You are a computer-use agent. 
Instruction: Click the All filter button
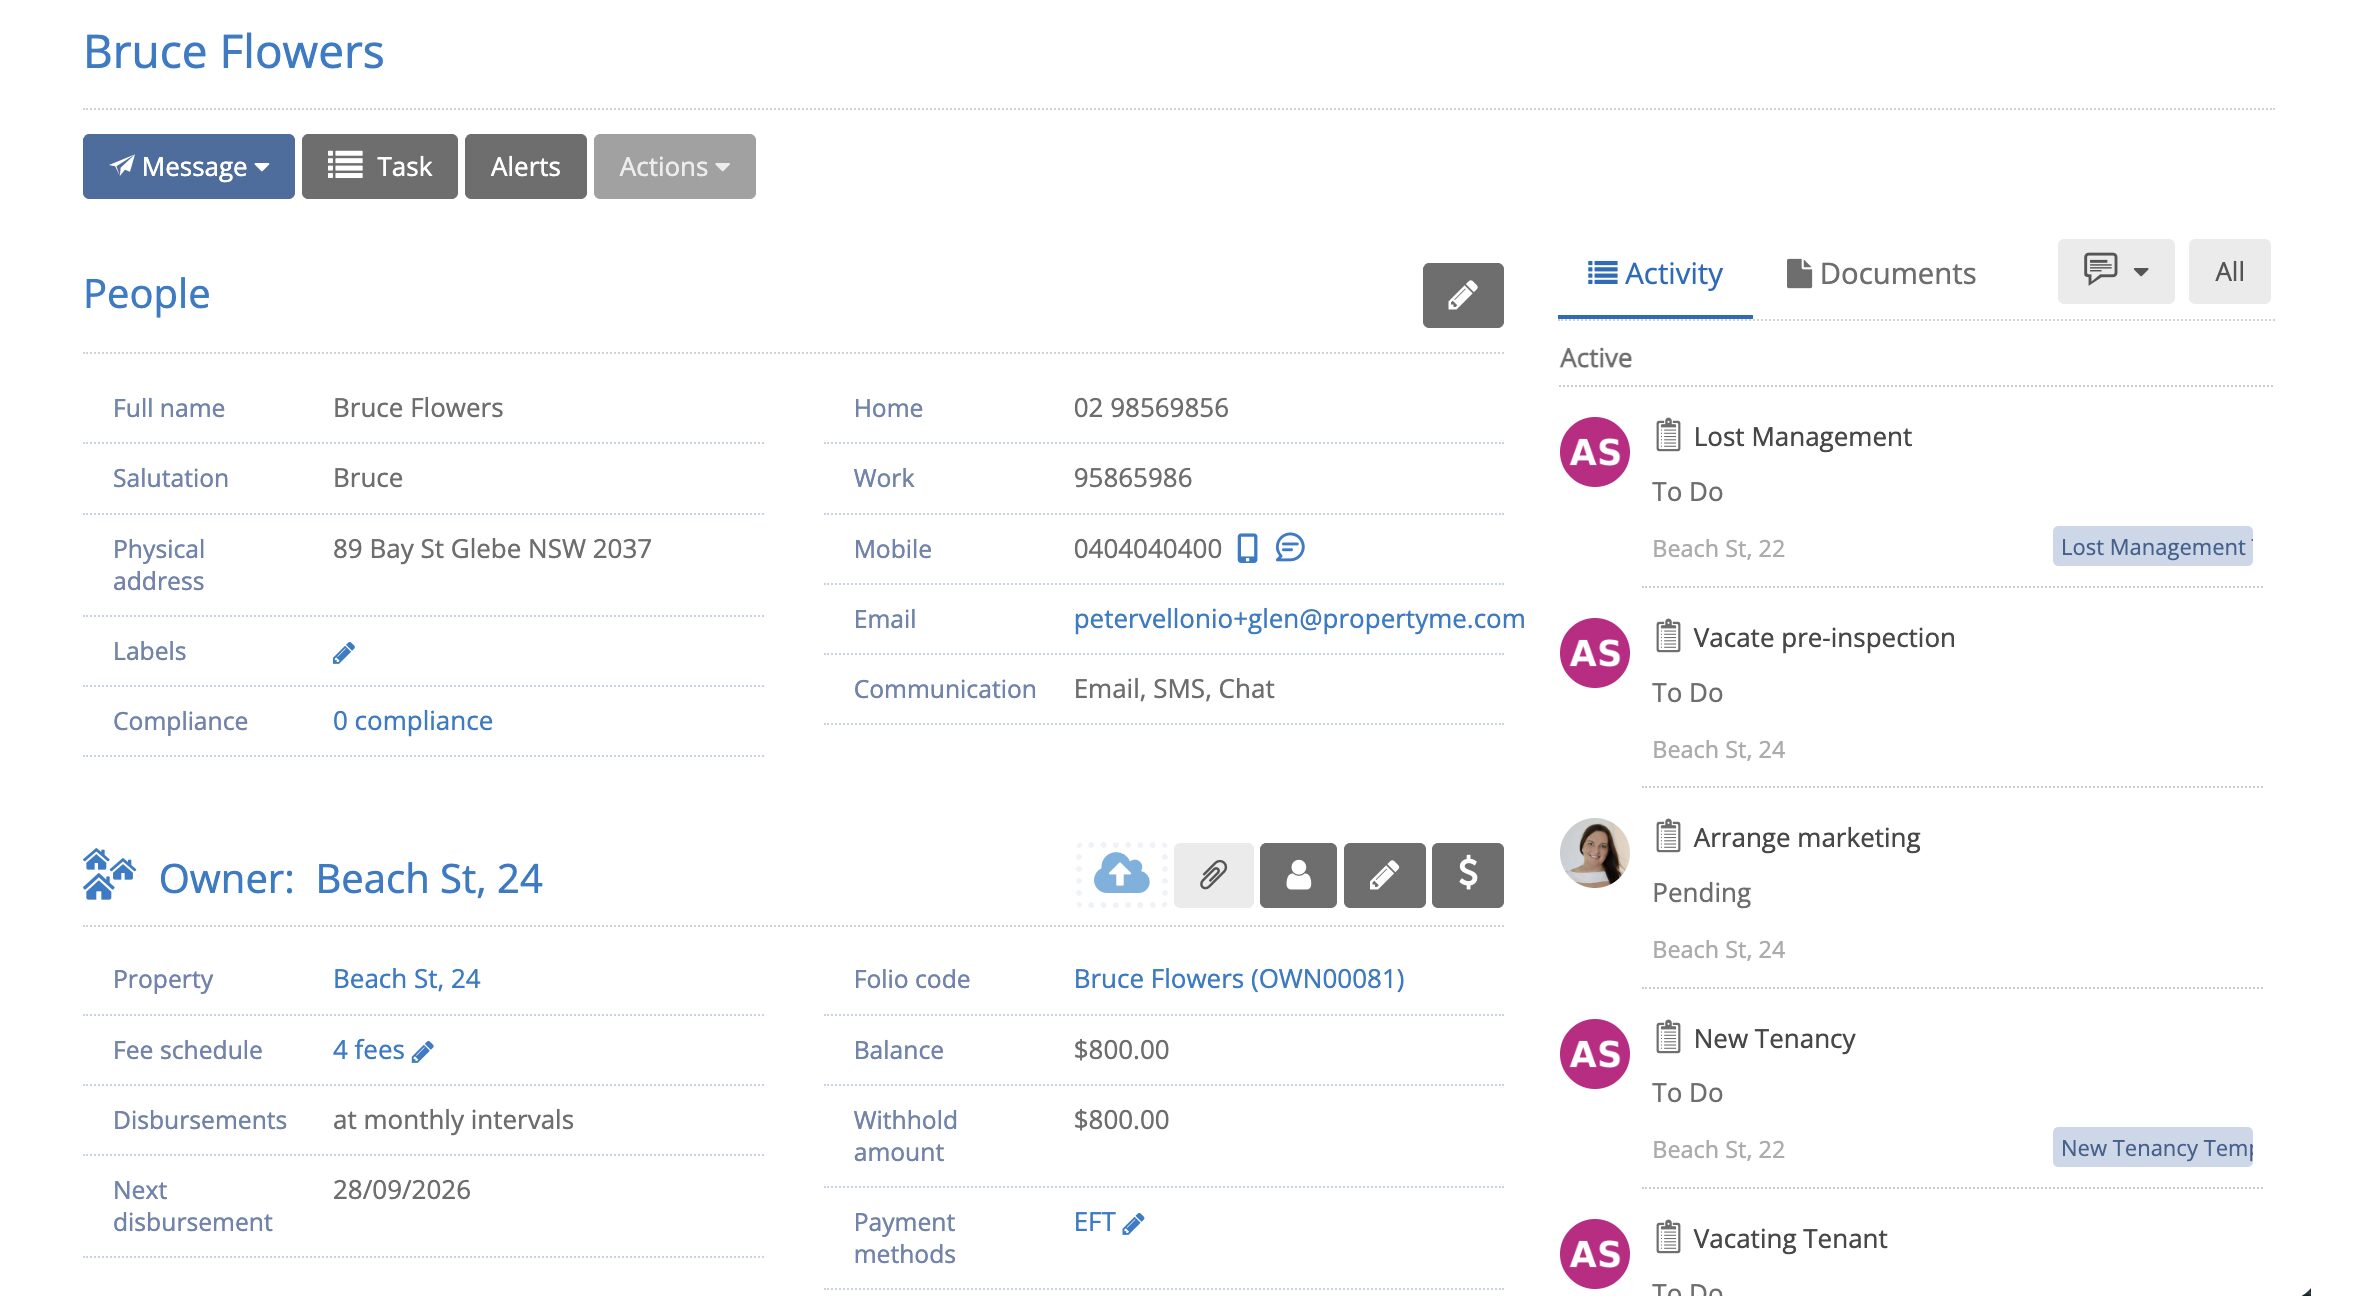[2229, 271]
